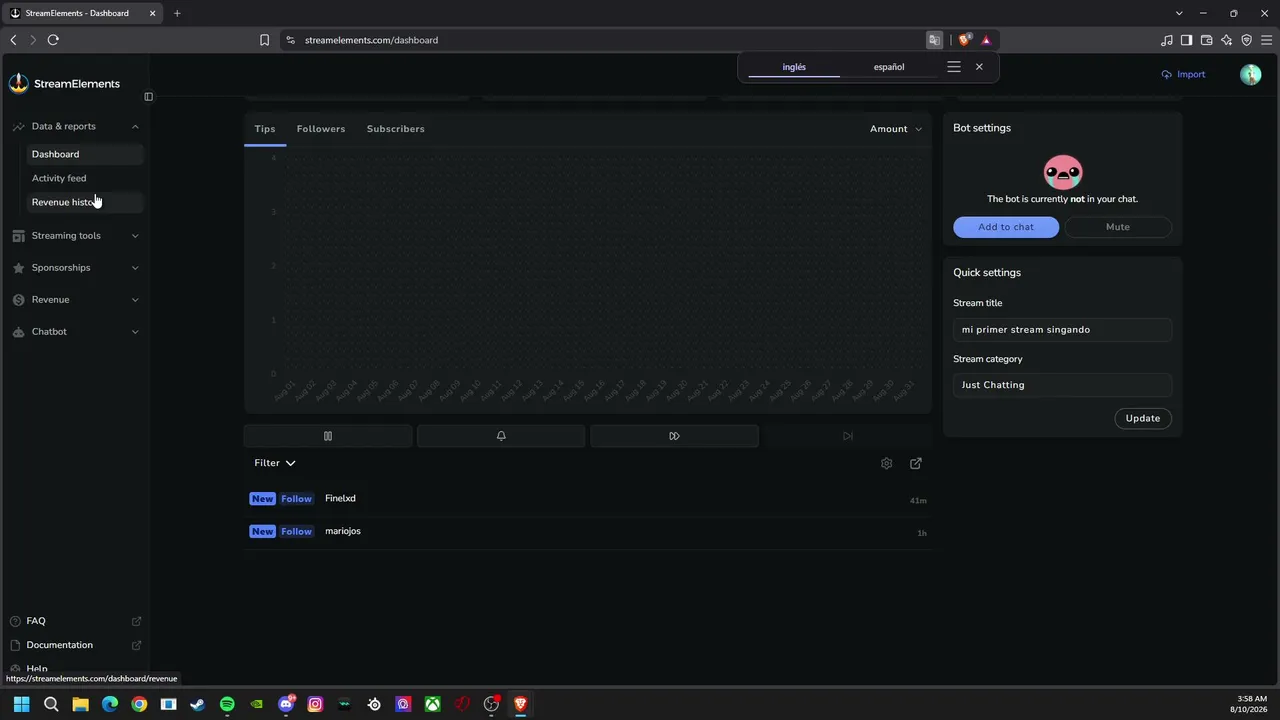Screen dimensions: 1280x720
Task: Click the StreamElements logo in the sidebar
Action: (x=64, y=84)
